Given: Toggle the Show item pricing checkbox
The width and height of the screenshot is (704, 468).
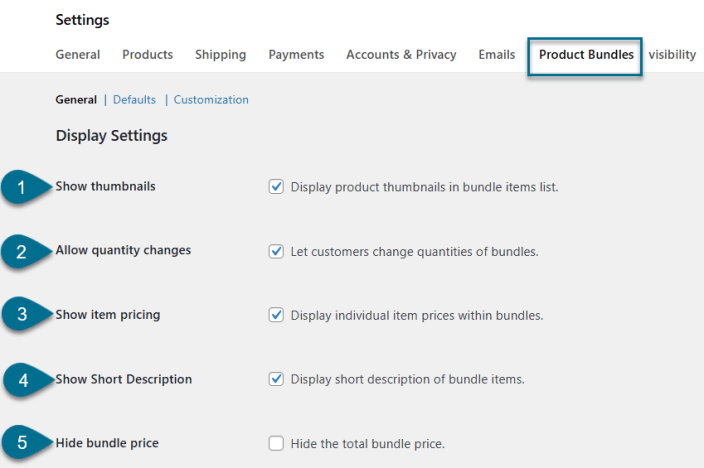Looking at the screenshot, I should point(277,315).
